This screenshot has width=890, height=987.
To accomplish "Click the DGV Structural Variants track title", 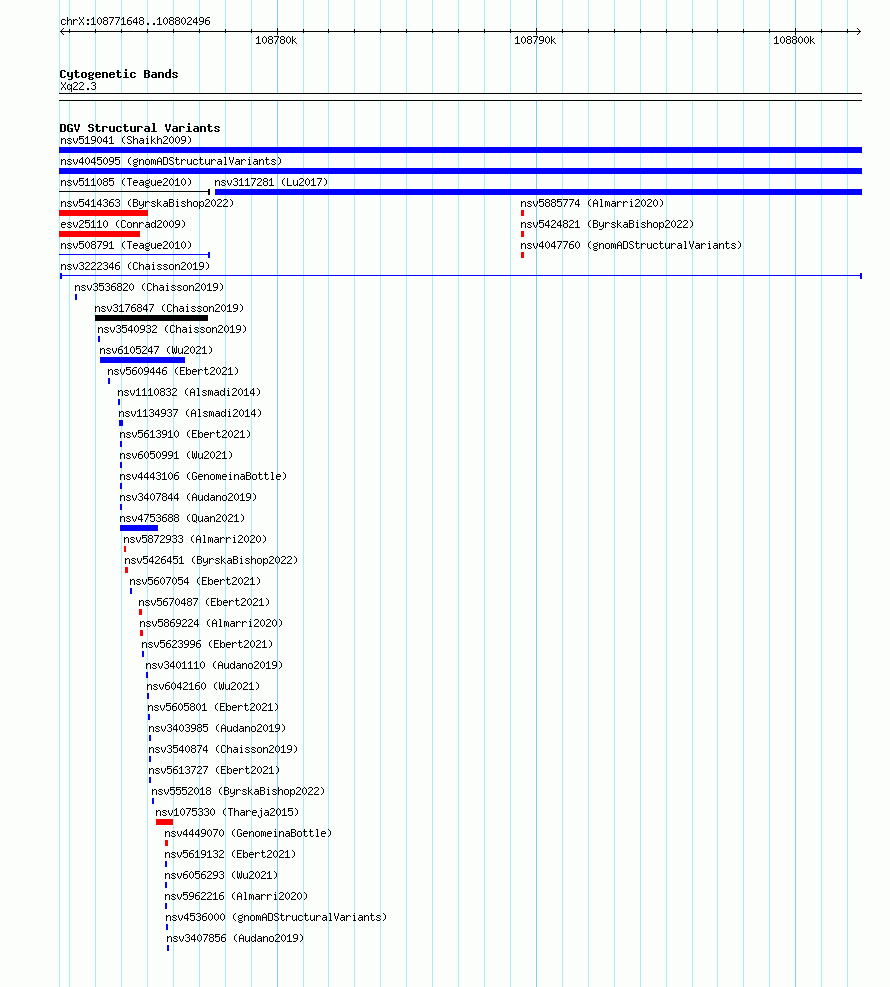I will pos(140,128).
